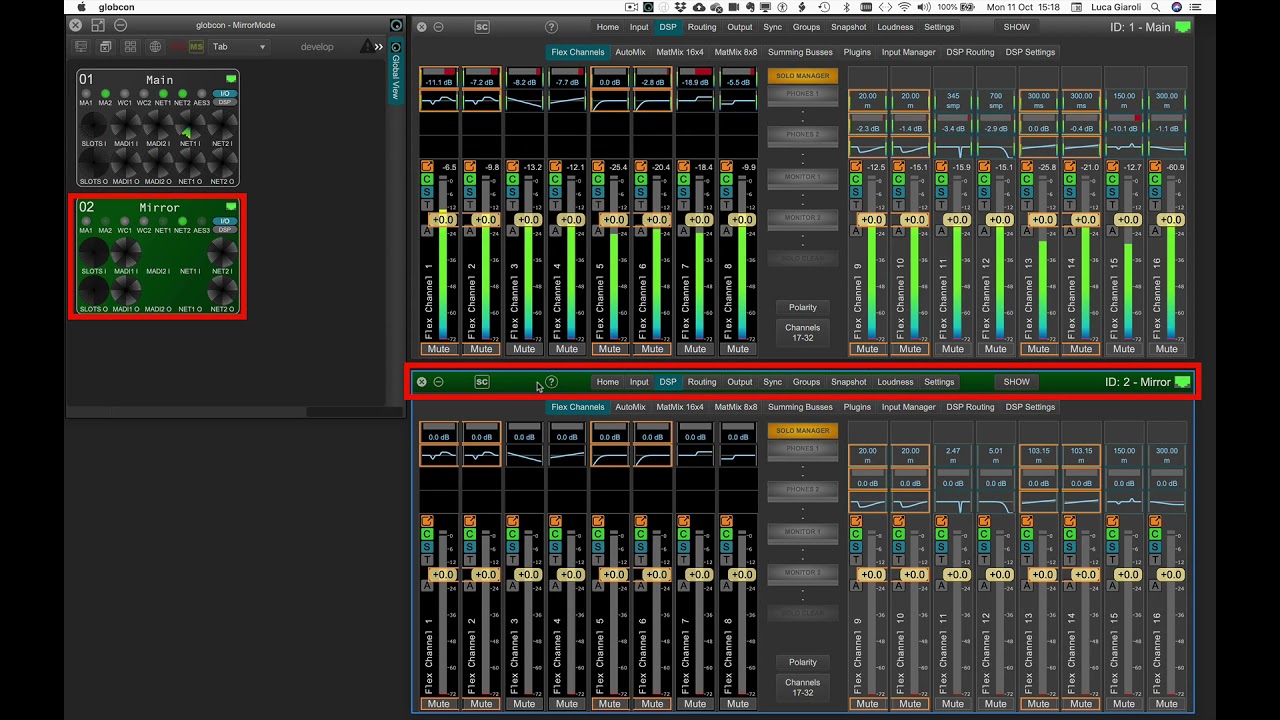The width and height of the screenshot is (1280, 720).
Task: Click the device list icon in globcon toolbar
Action: click(x=81, y=47)
